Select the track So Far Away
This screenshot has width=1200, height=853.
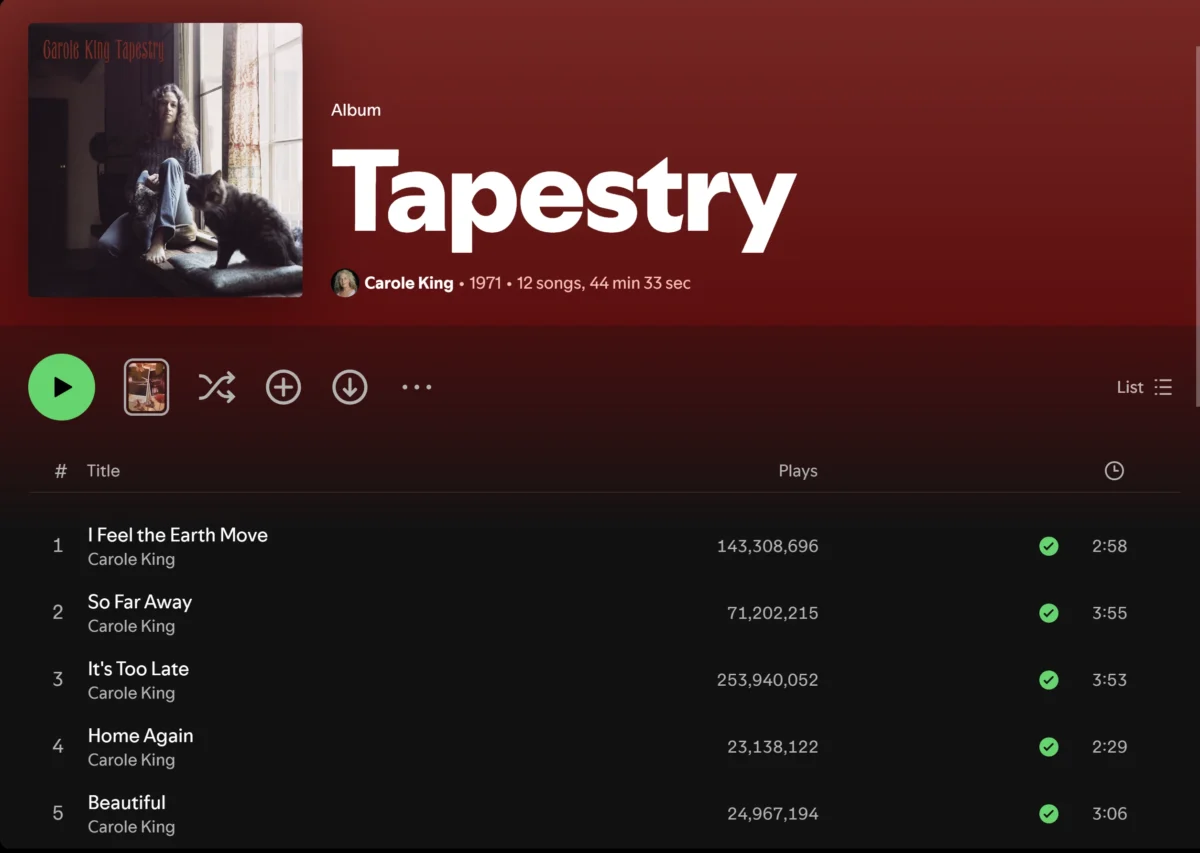(140, 602)
